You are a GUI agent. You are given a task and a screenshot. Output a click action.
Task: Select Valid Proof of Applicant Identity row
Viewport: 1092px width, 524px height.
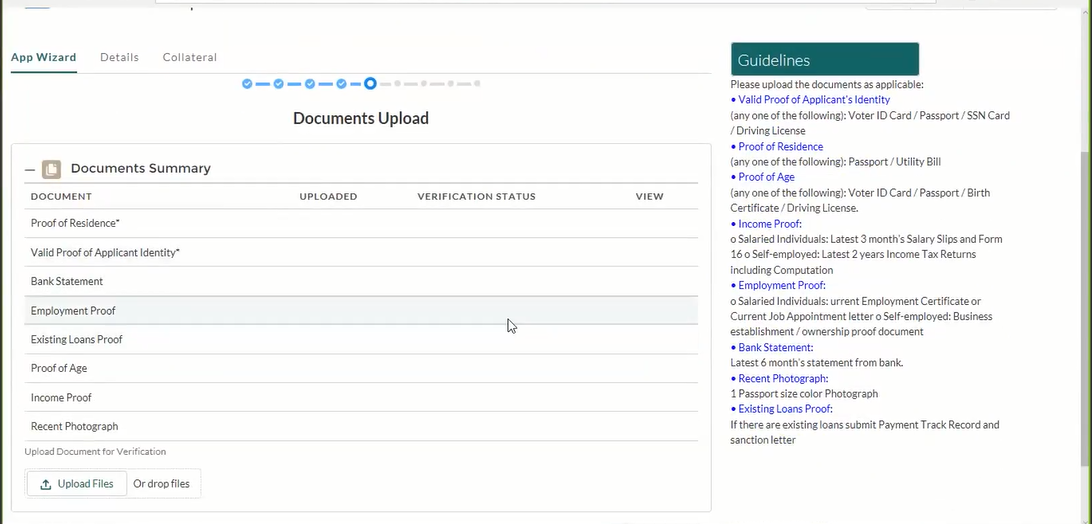click(x=361, y=252)
